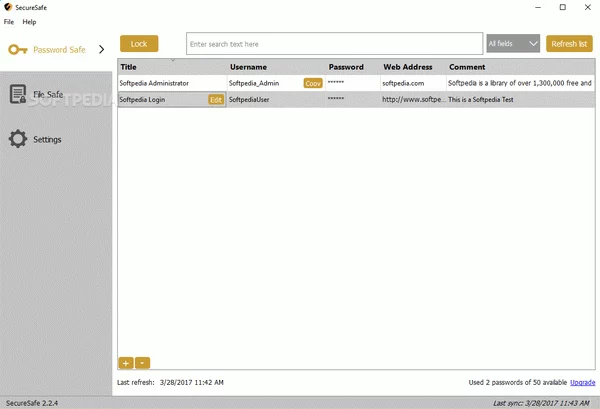The height and width of the screenshot is (409, 600).
Task: Edit the Softpedia Login entry title
Action: click(x=216, y=100)
